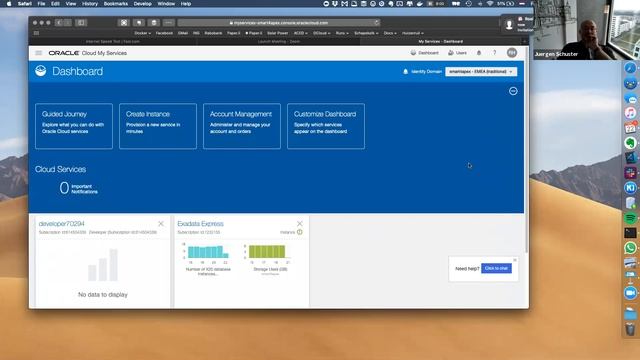Click the Wi-Fi status icon in menu bar
The image size is (640, 360).
490,4
